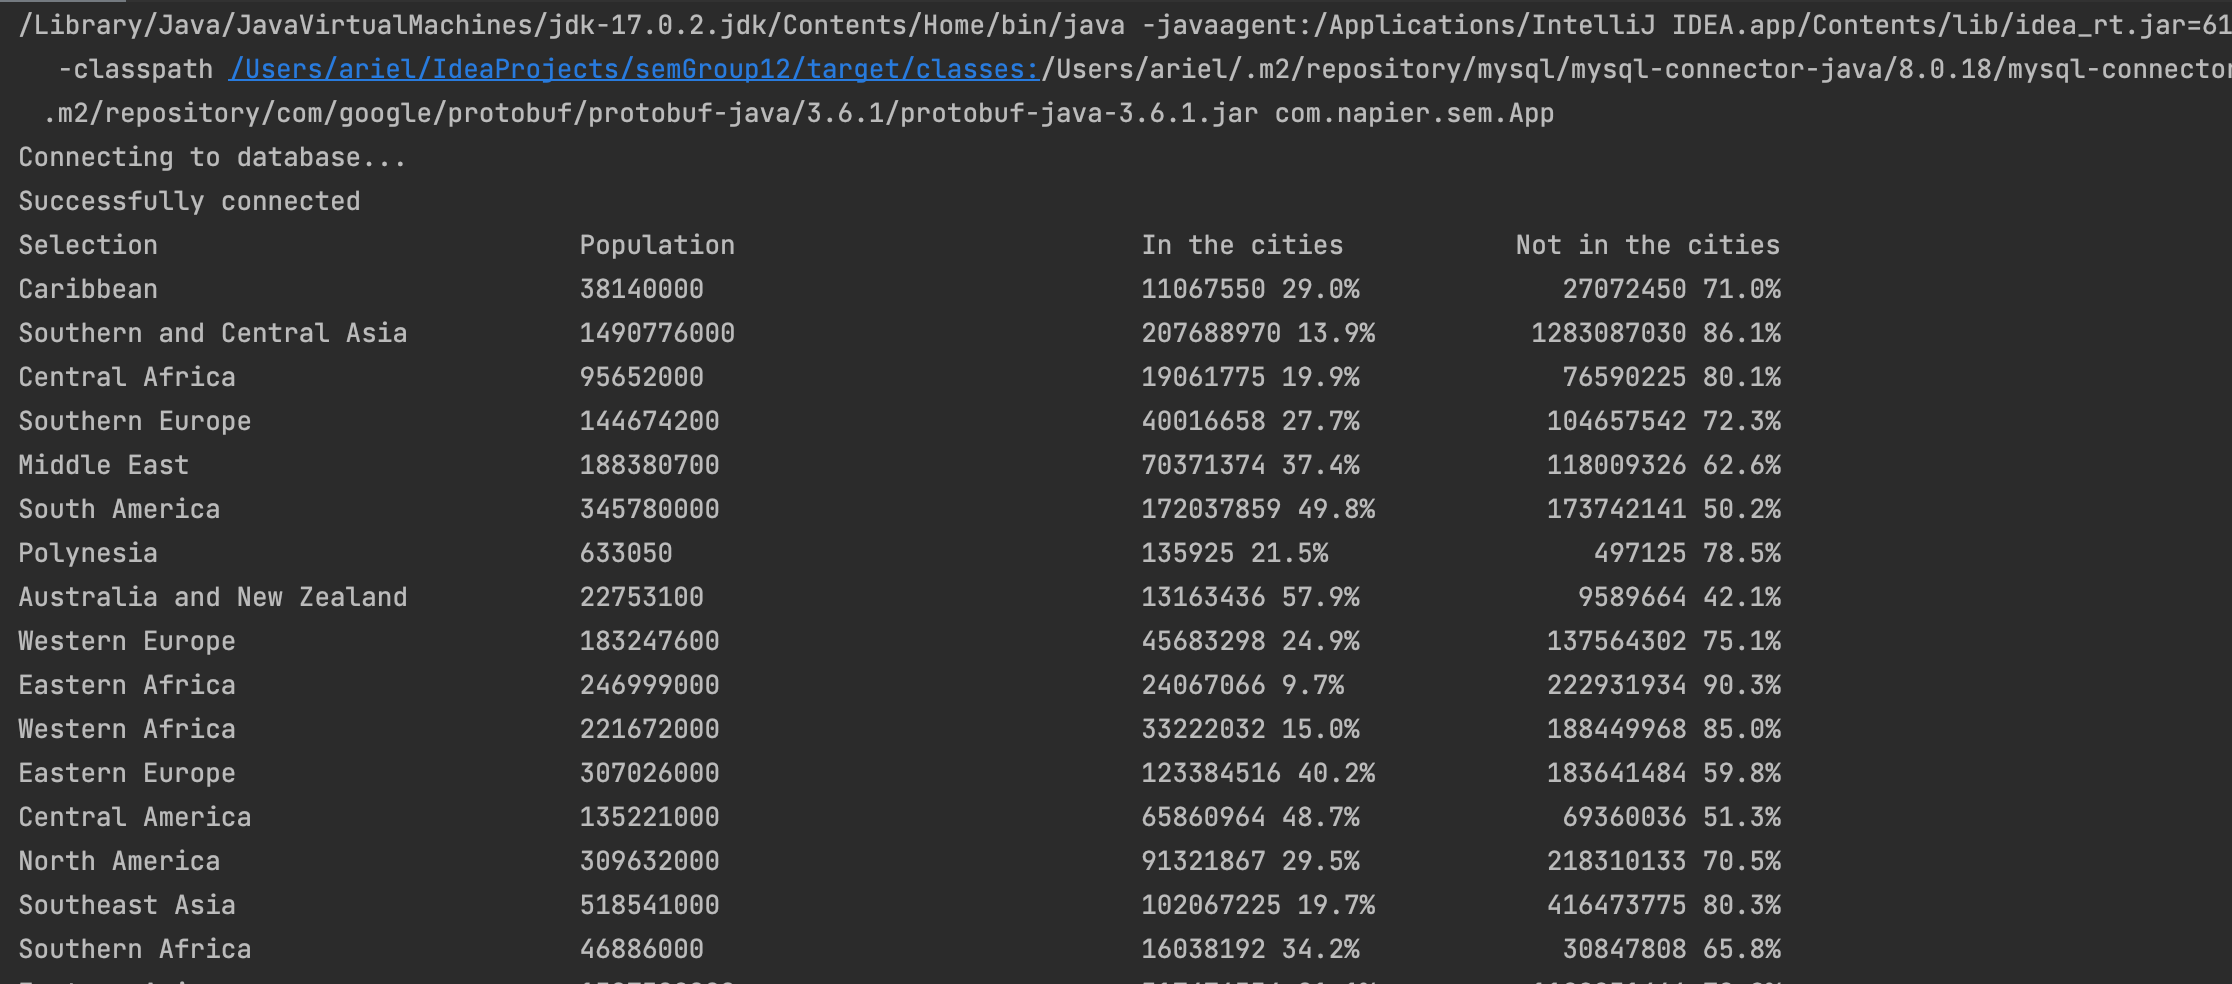Select the 'Southeast Asia' row label

127,905
